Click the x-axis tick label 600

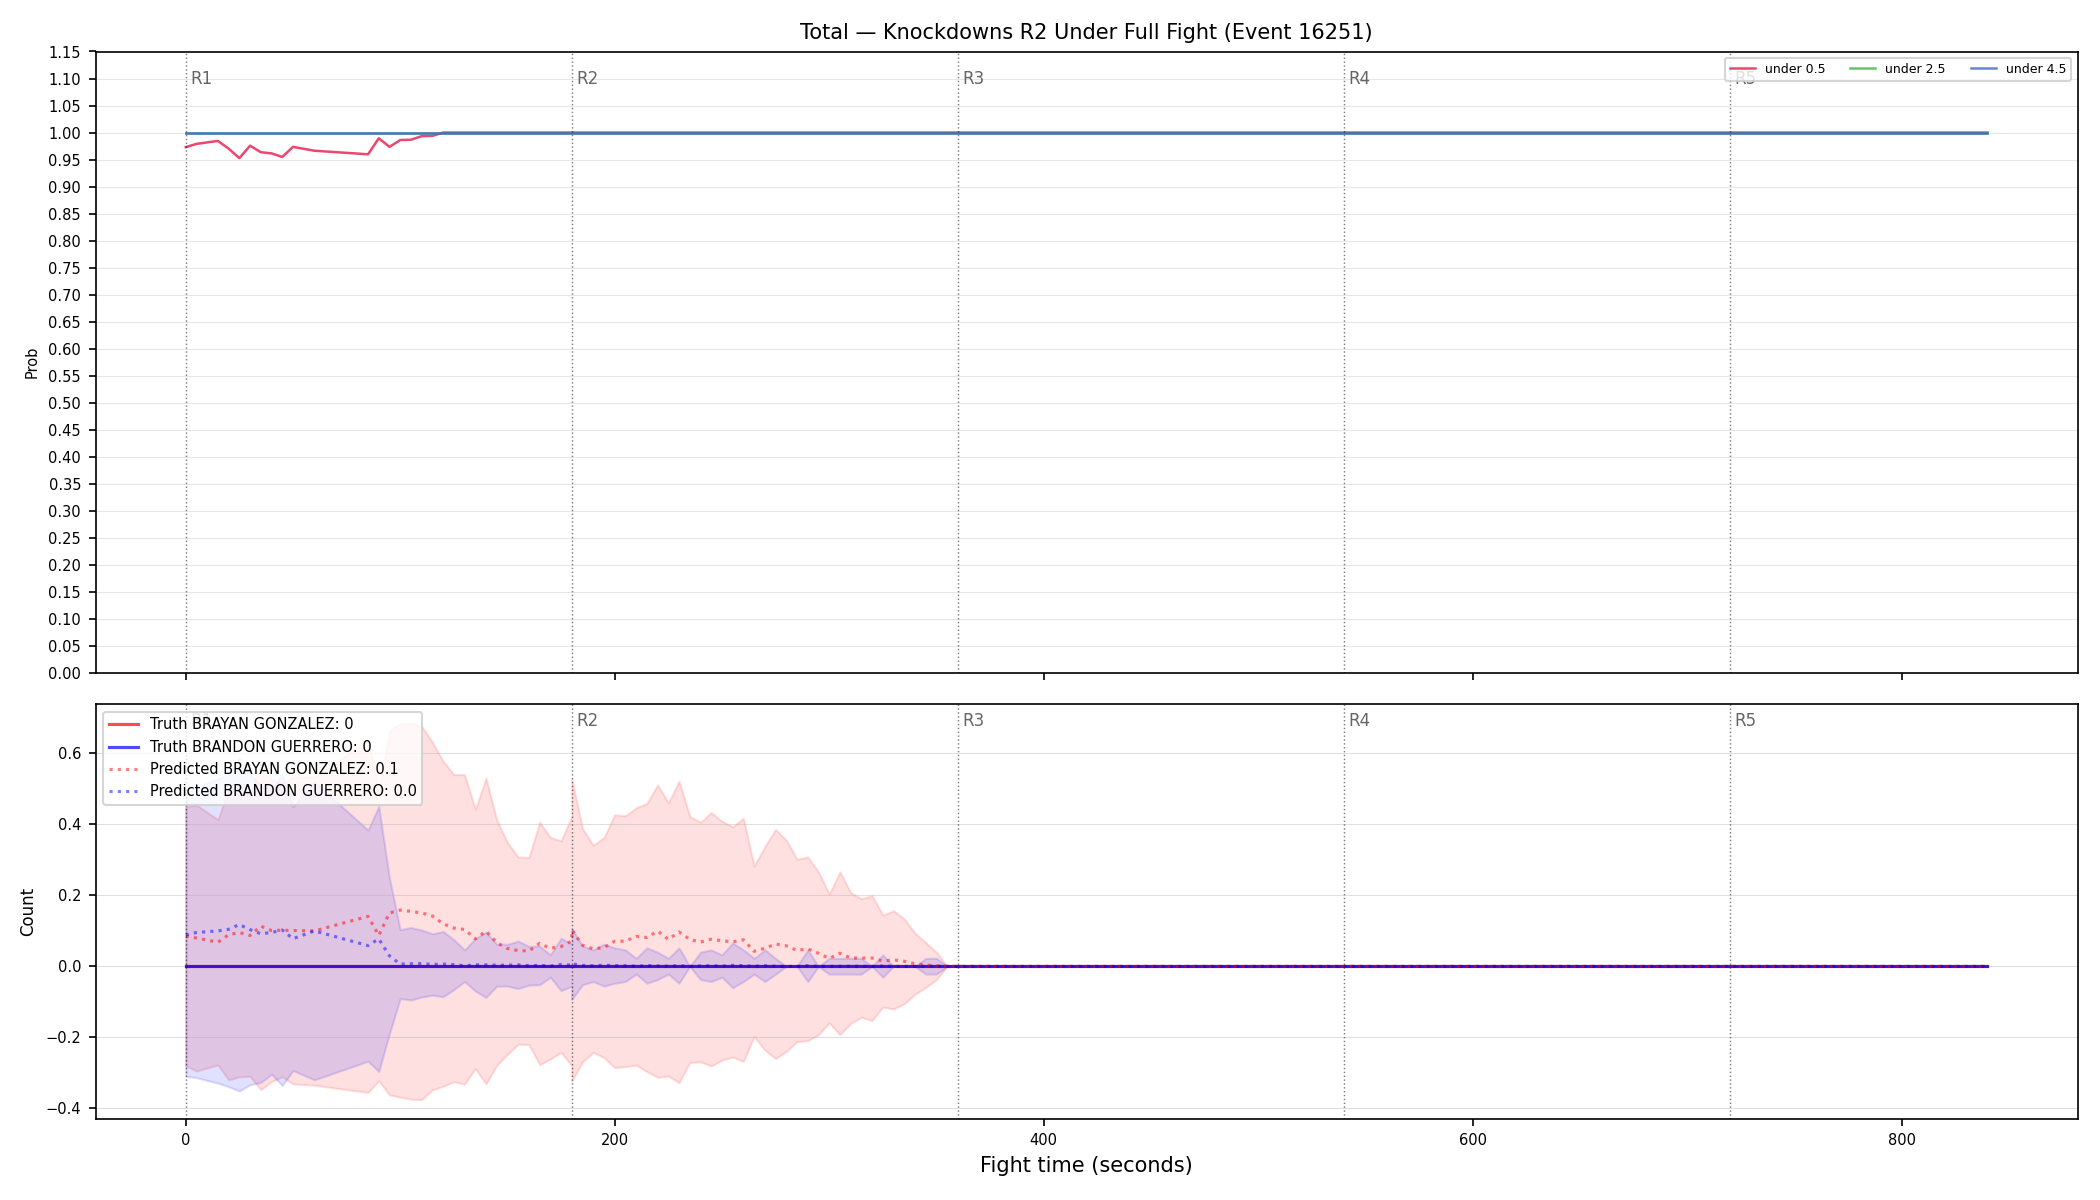click(x=1472, y=1139)
